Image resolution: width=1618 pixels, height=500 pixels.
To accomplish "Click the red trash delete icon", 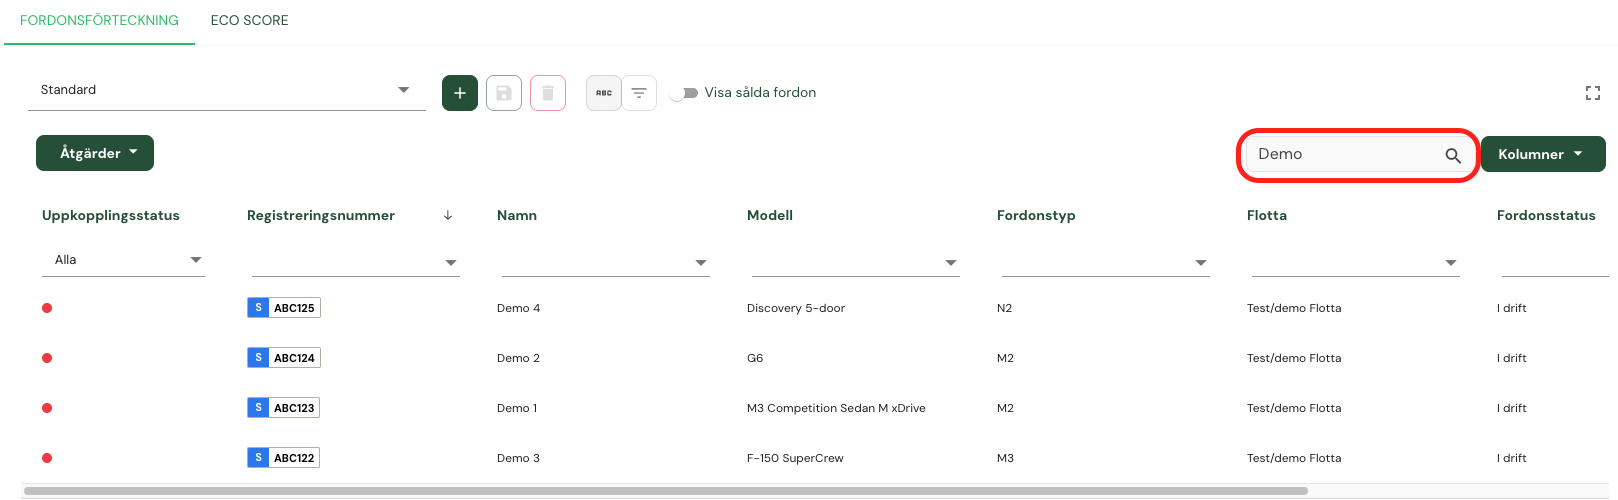I will (x=548, y=93).
